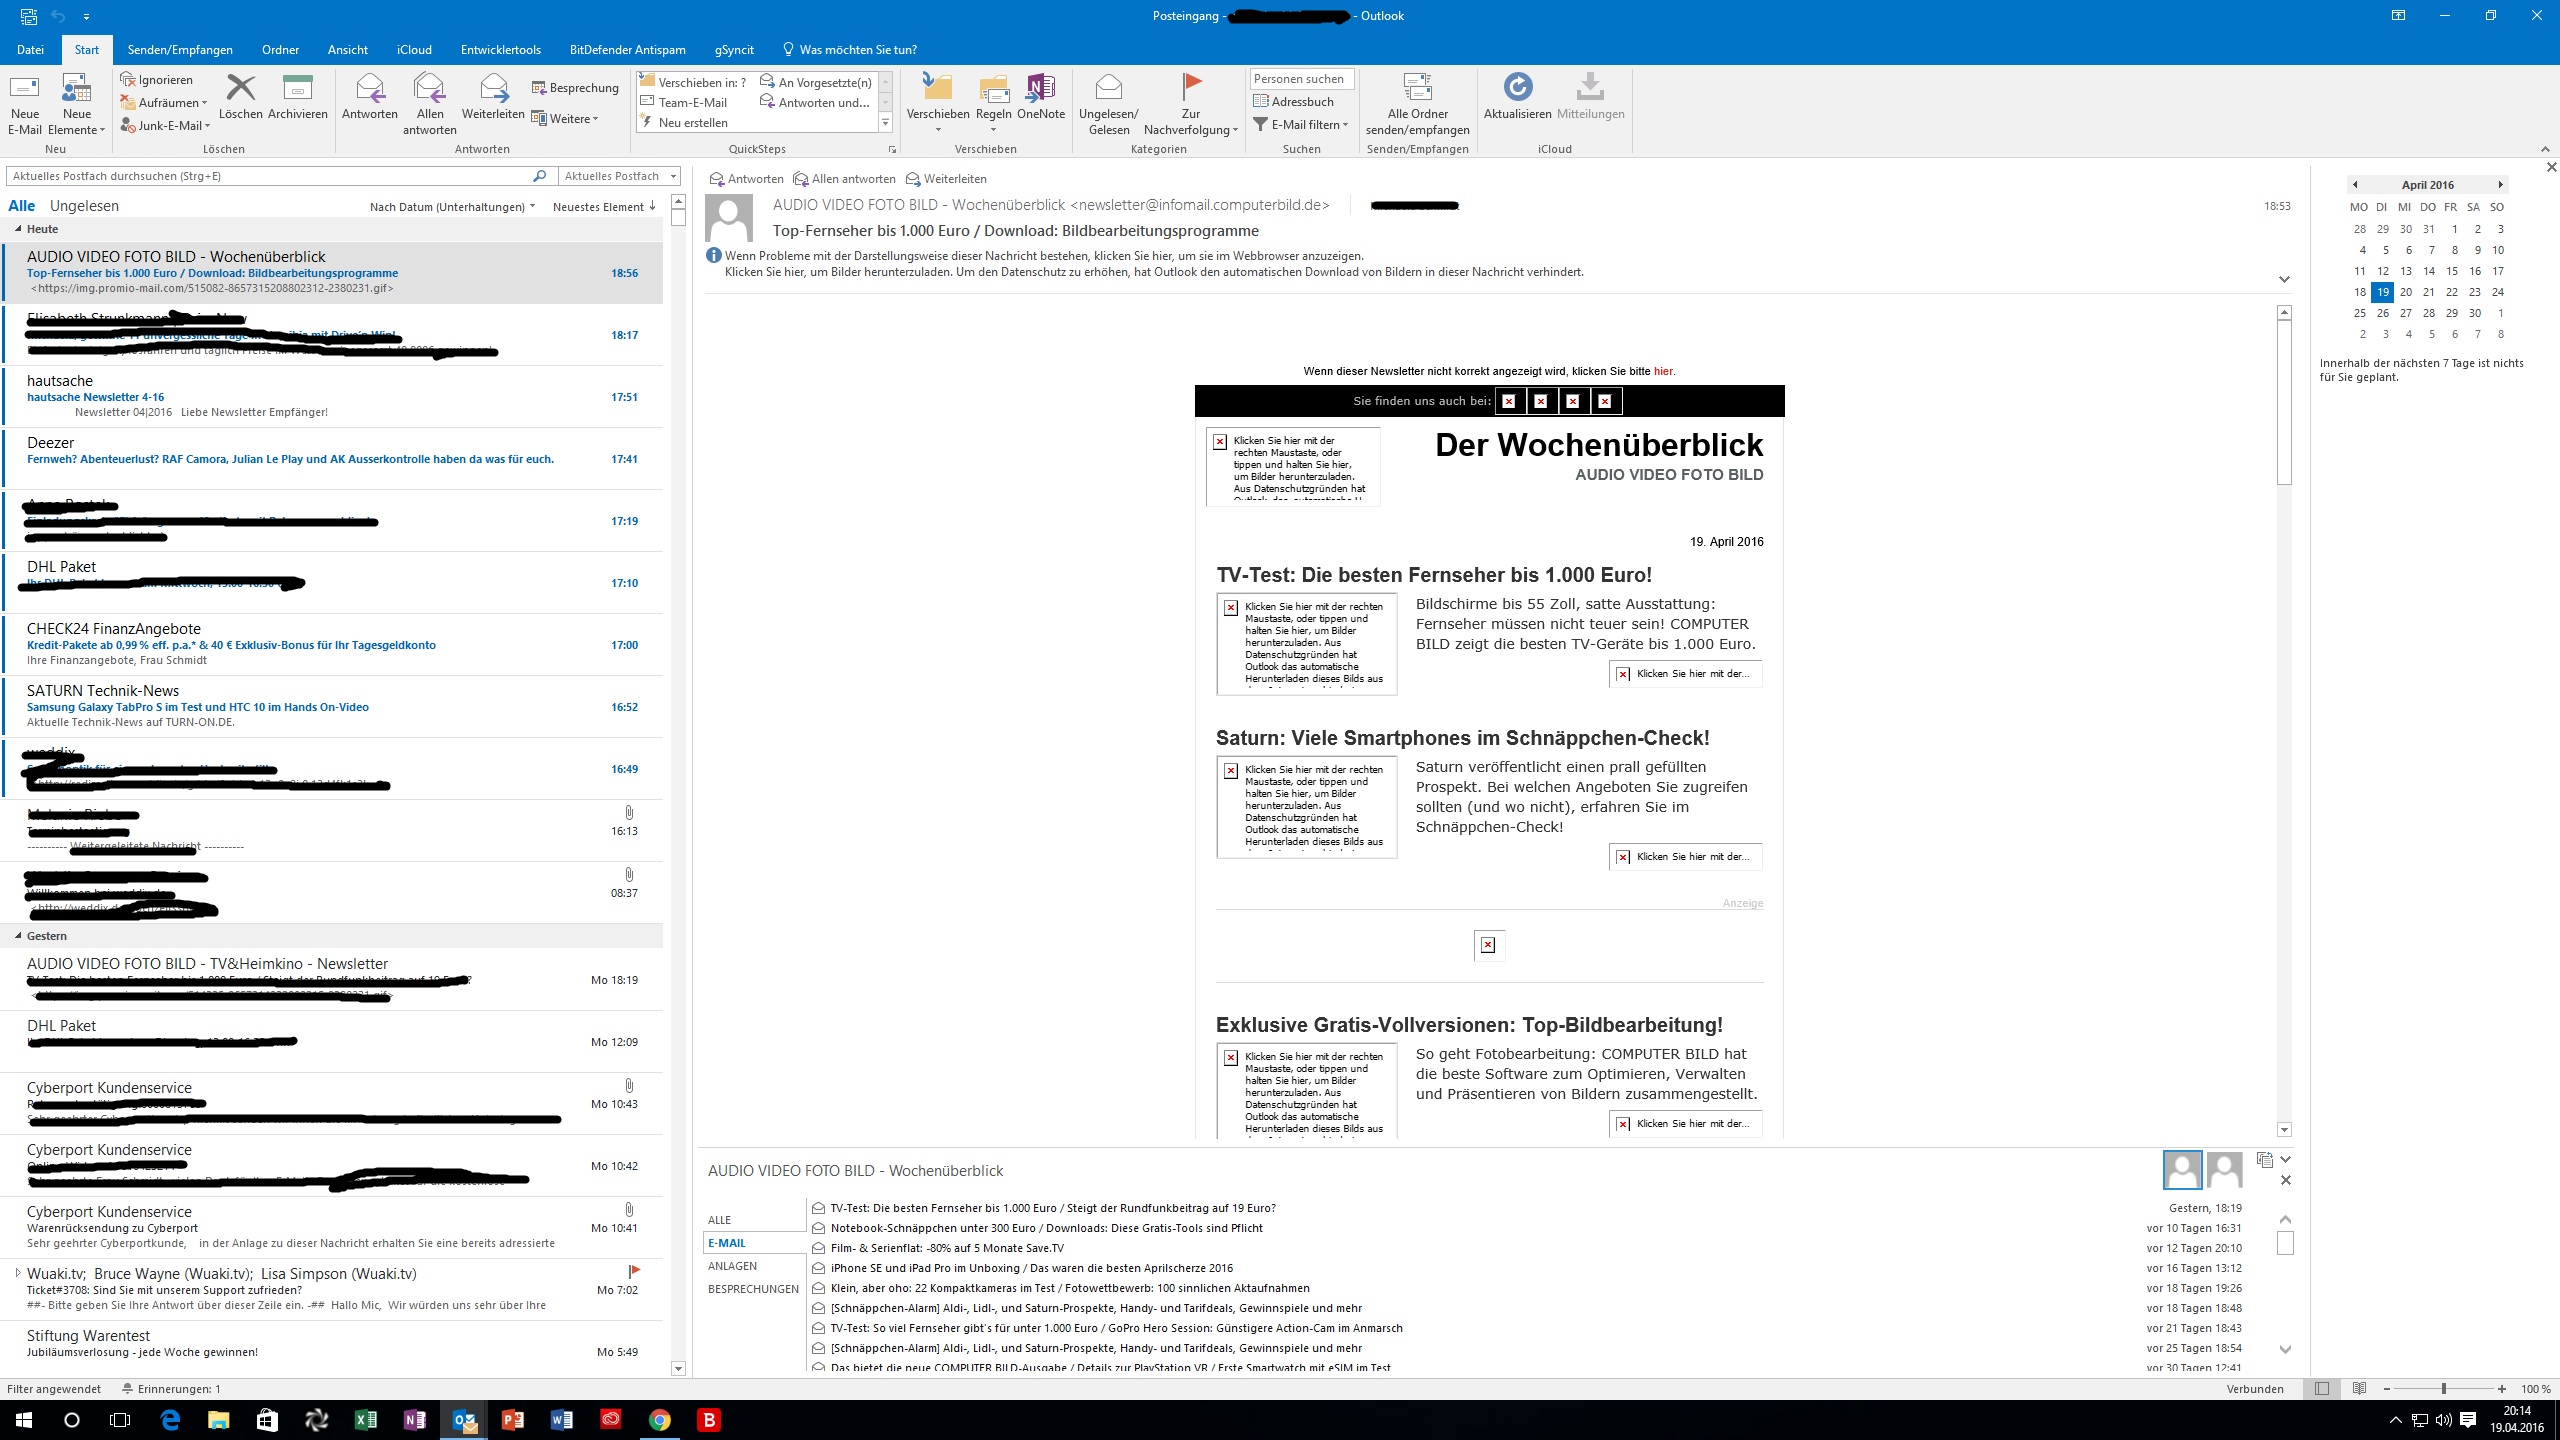Viewport: 2560px width, 1440px height.
Task: Click Allen antworten ribbon icon
Action: 429,89
